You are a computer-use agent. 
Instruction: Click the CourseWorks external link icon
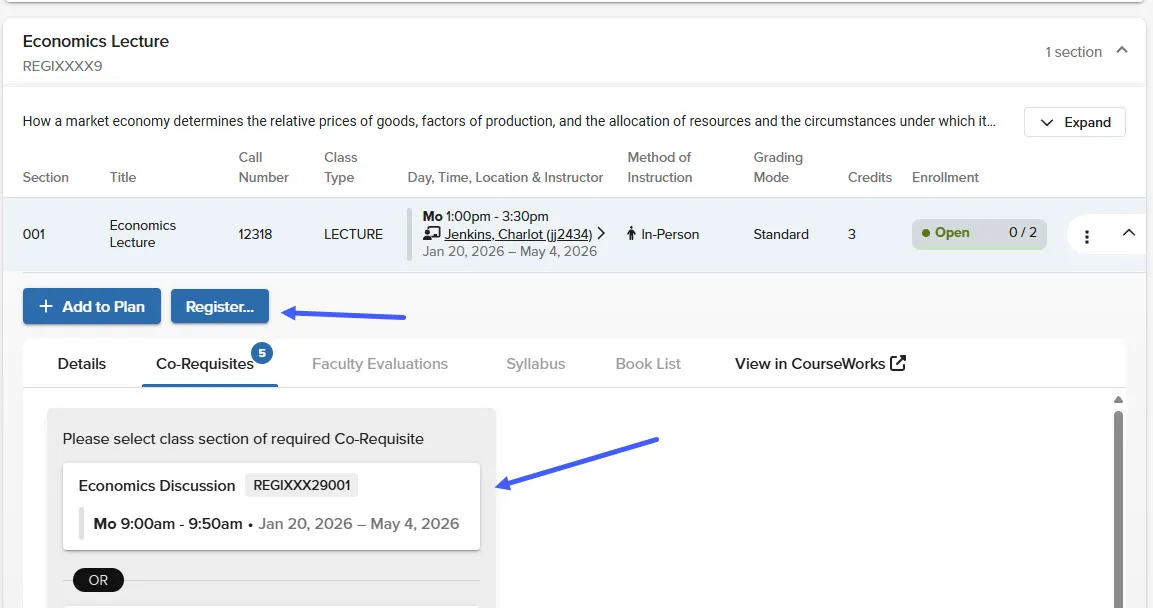pyautogui.click(x=898, y=362)
